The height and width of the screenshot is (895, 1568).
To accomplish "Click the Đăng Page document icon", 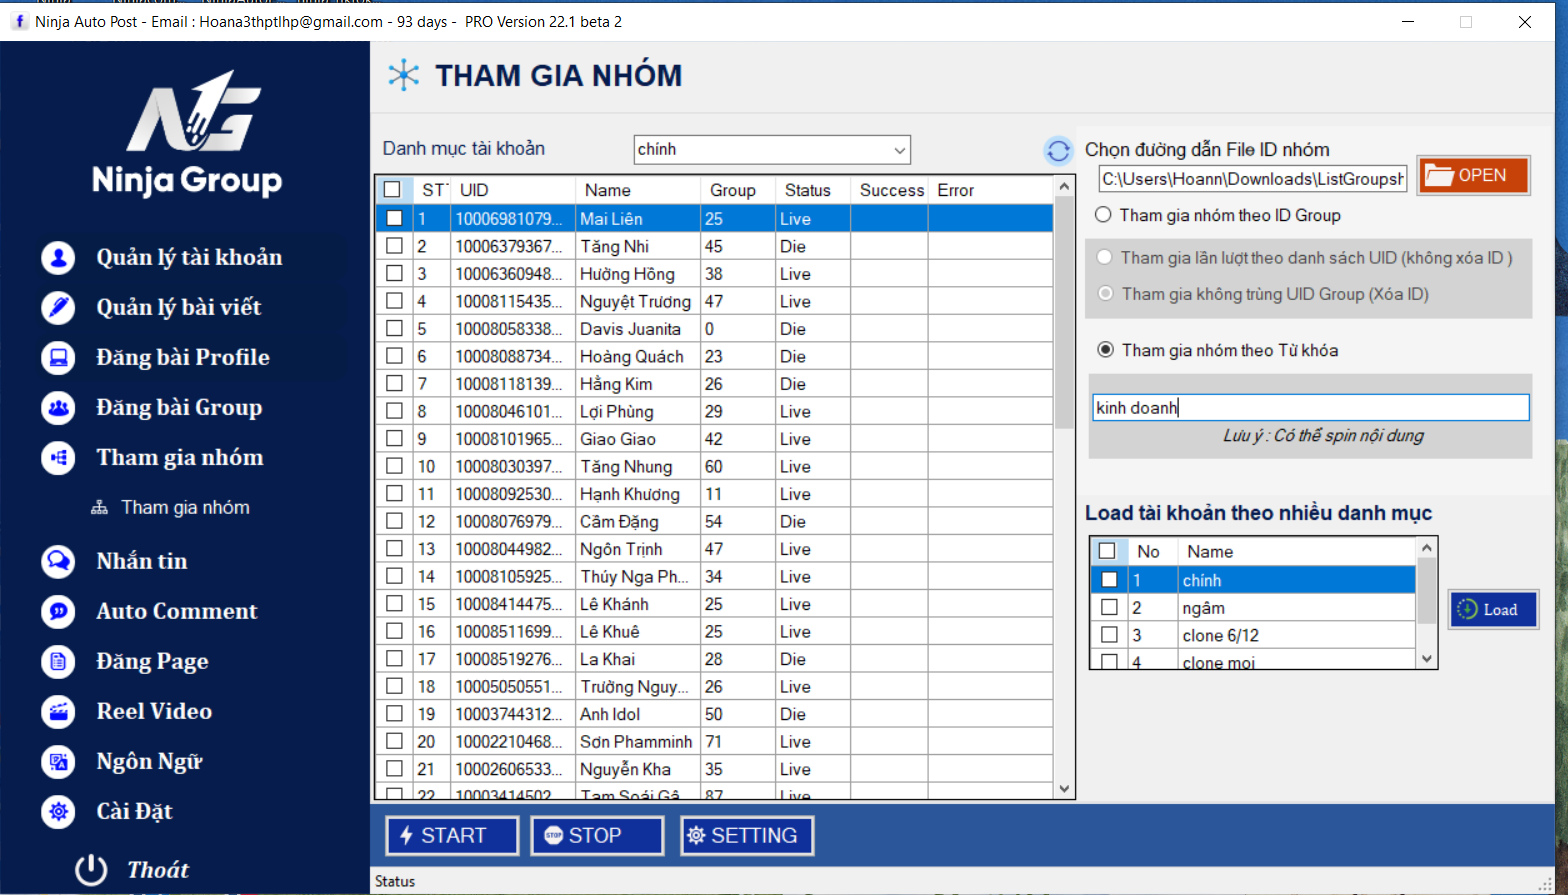I will click(58, 661).
